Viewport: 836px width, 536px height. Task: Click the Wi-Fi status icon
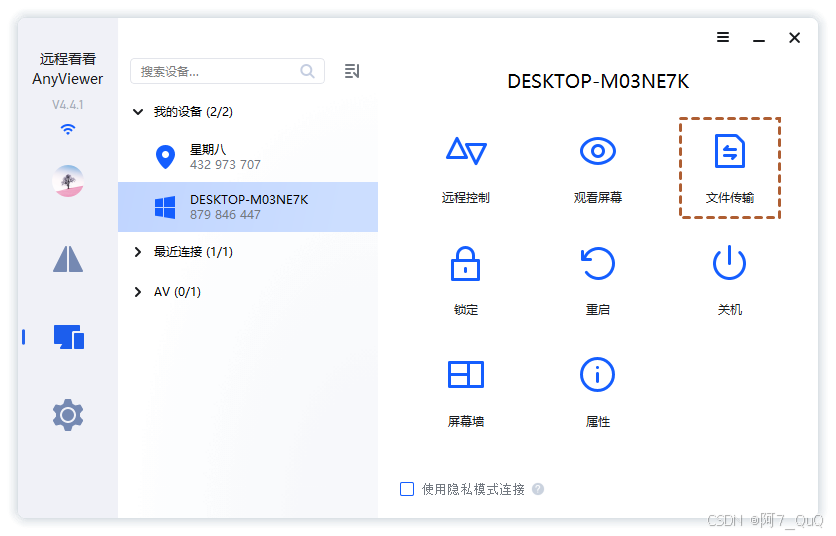[x=68, y=129]
